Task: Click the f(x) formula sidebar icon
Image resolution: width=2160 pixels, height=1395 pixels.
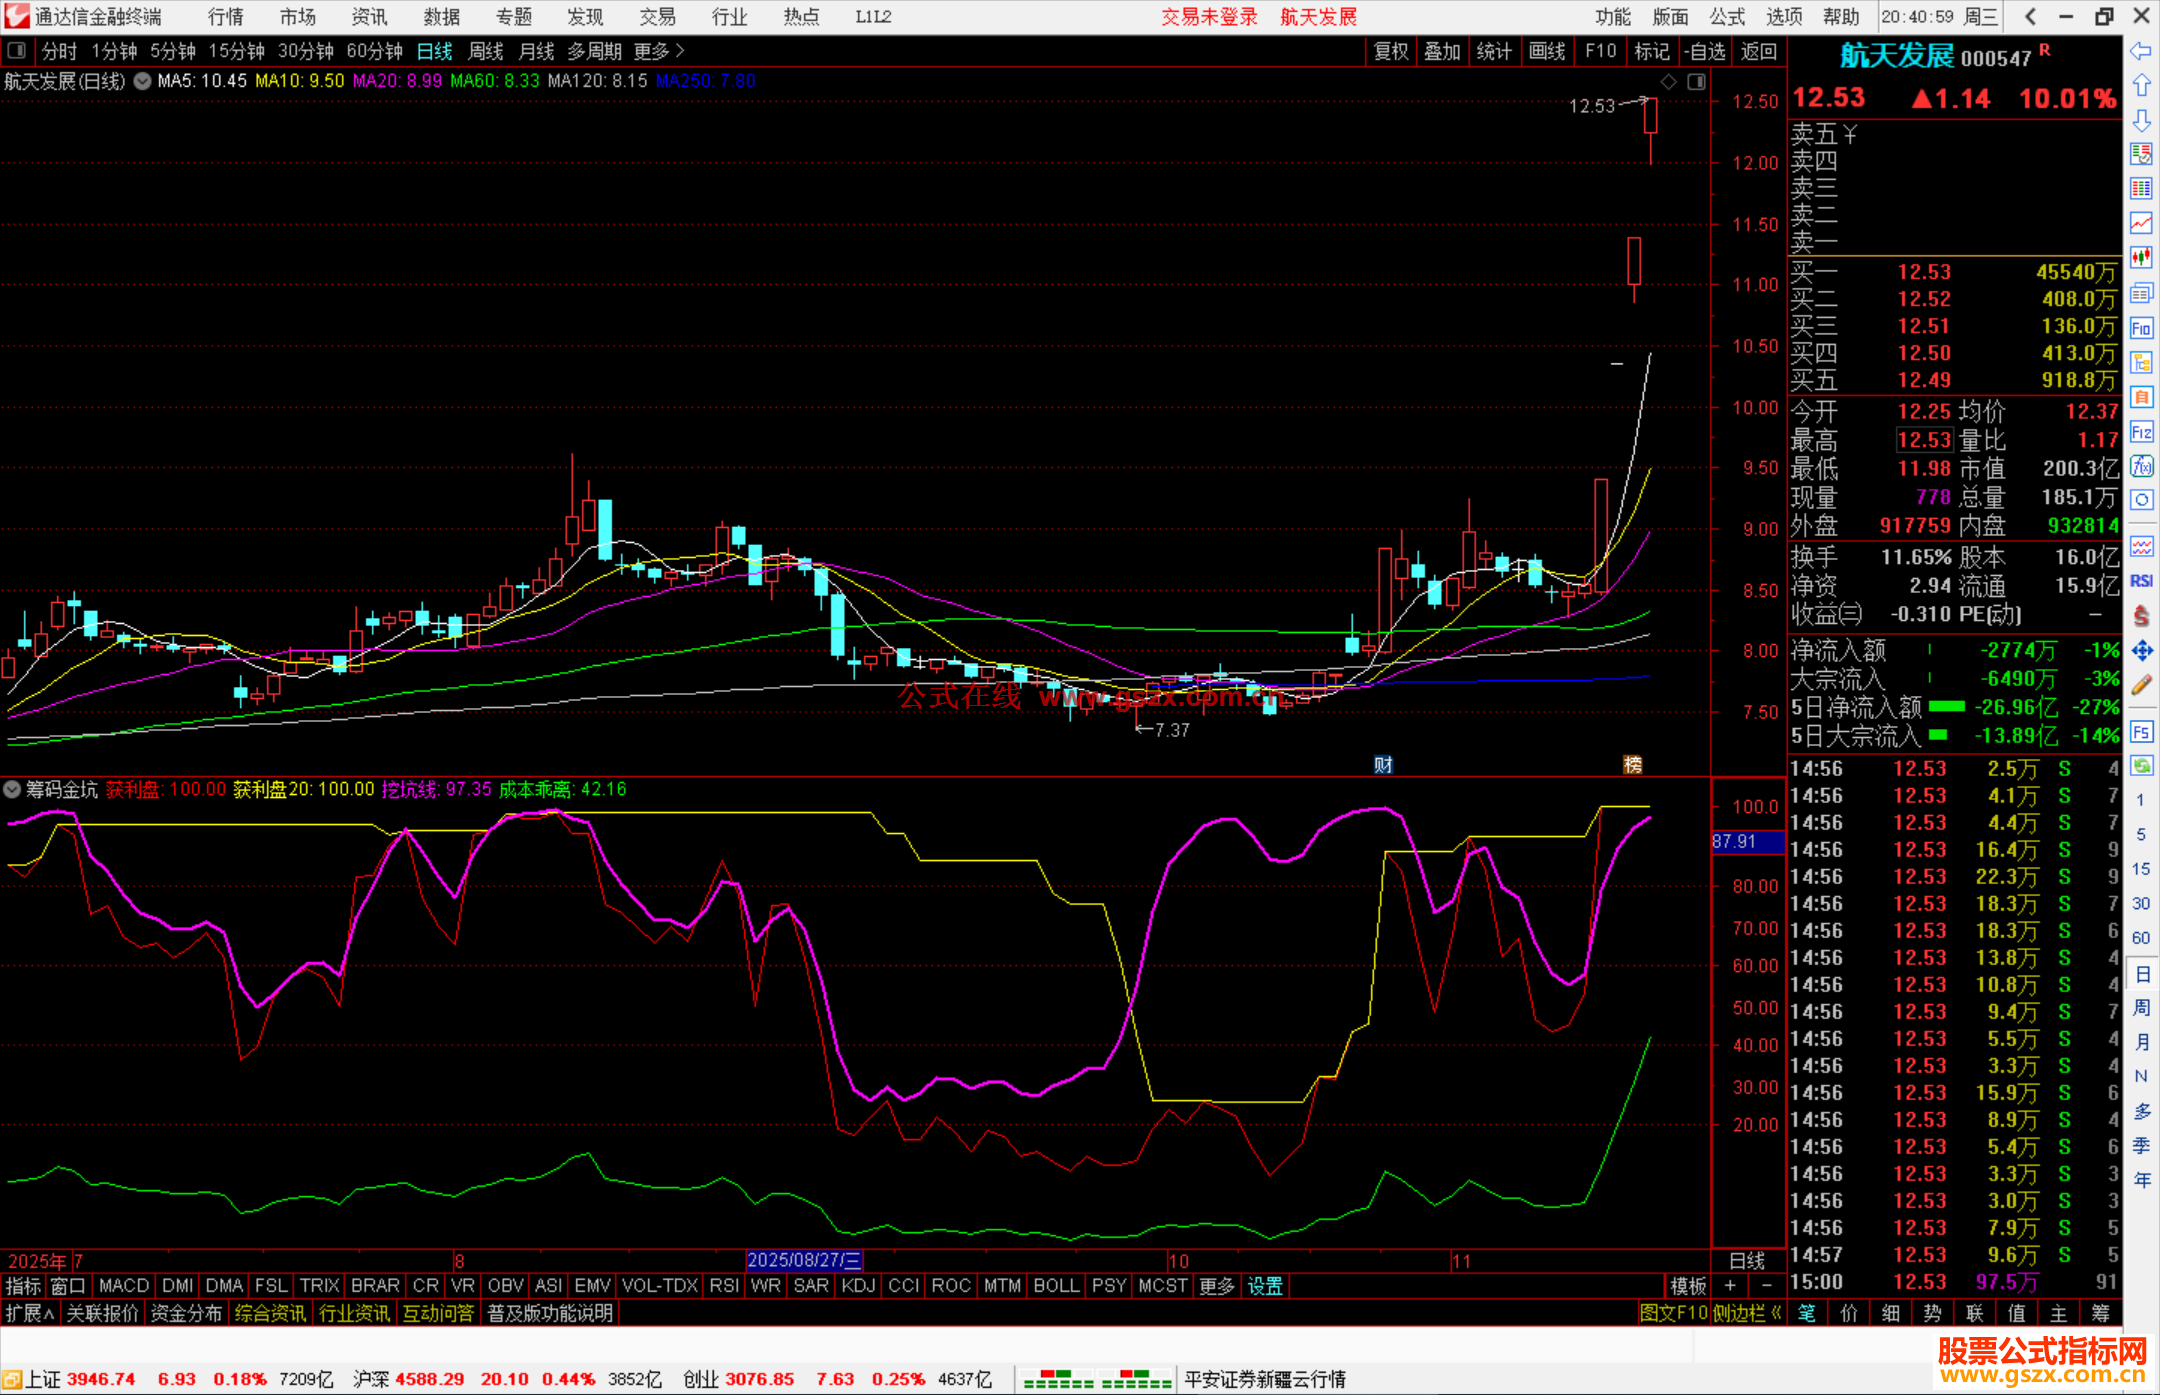Action: (2141, 466)
